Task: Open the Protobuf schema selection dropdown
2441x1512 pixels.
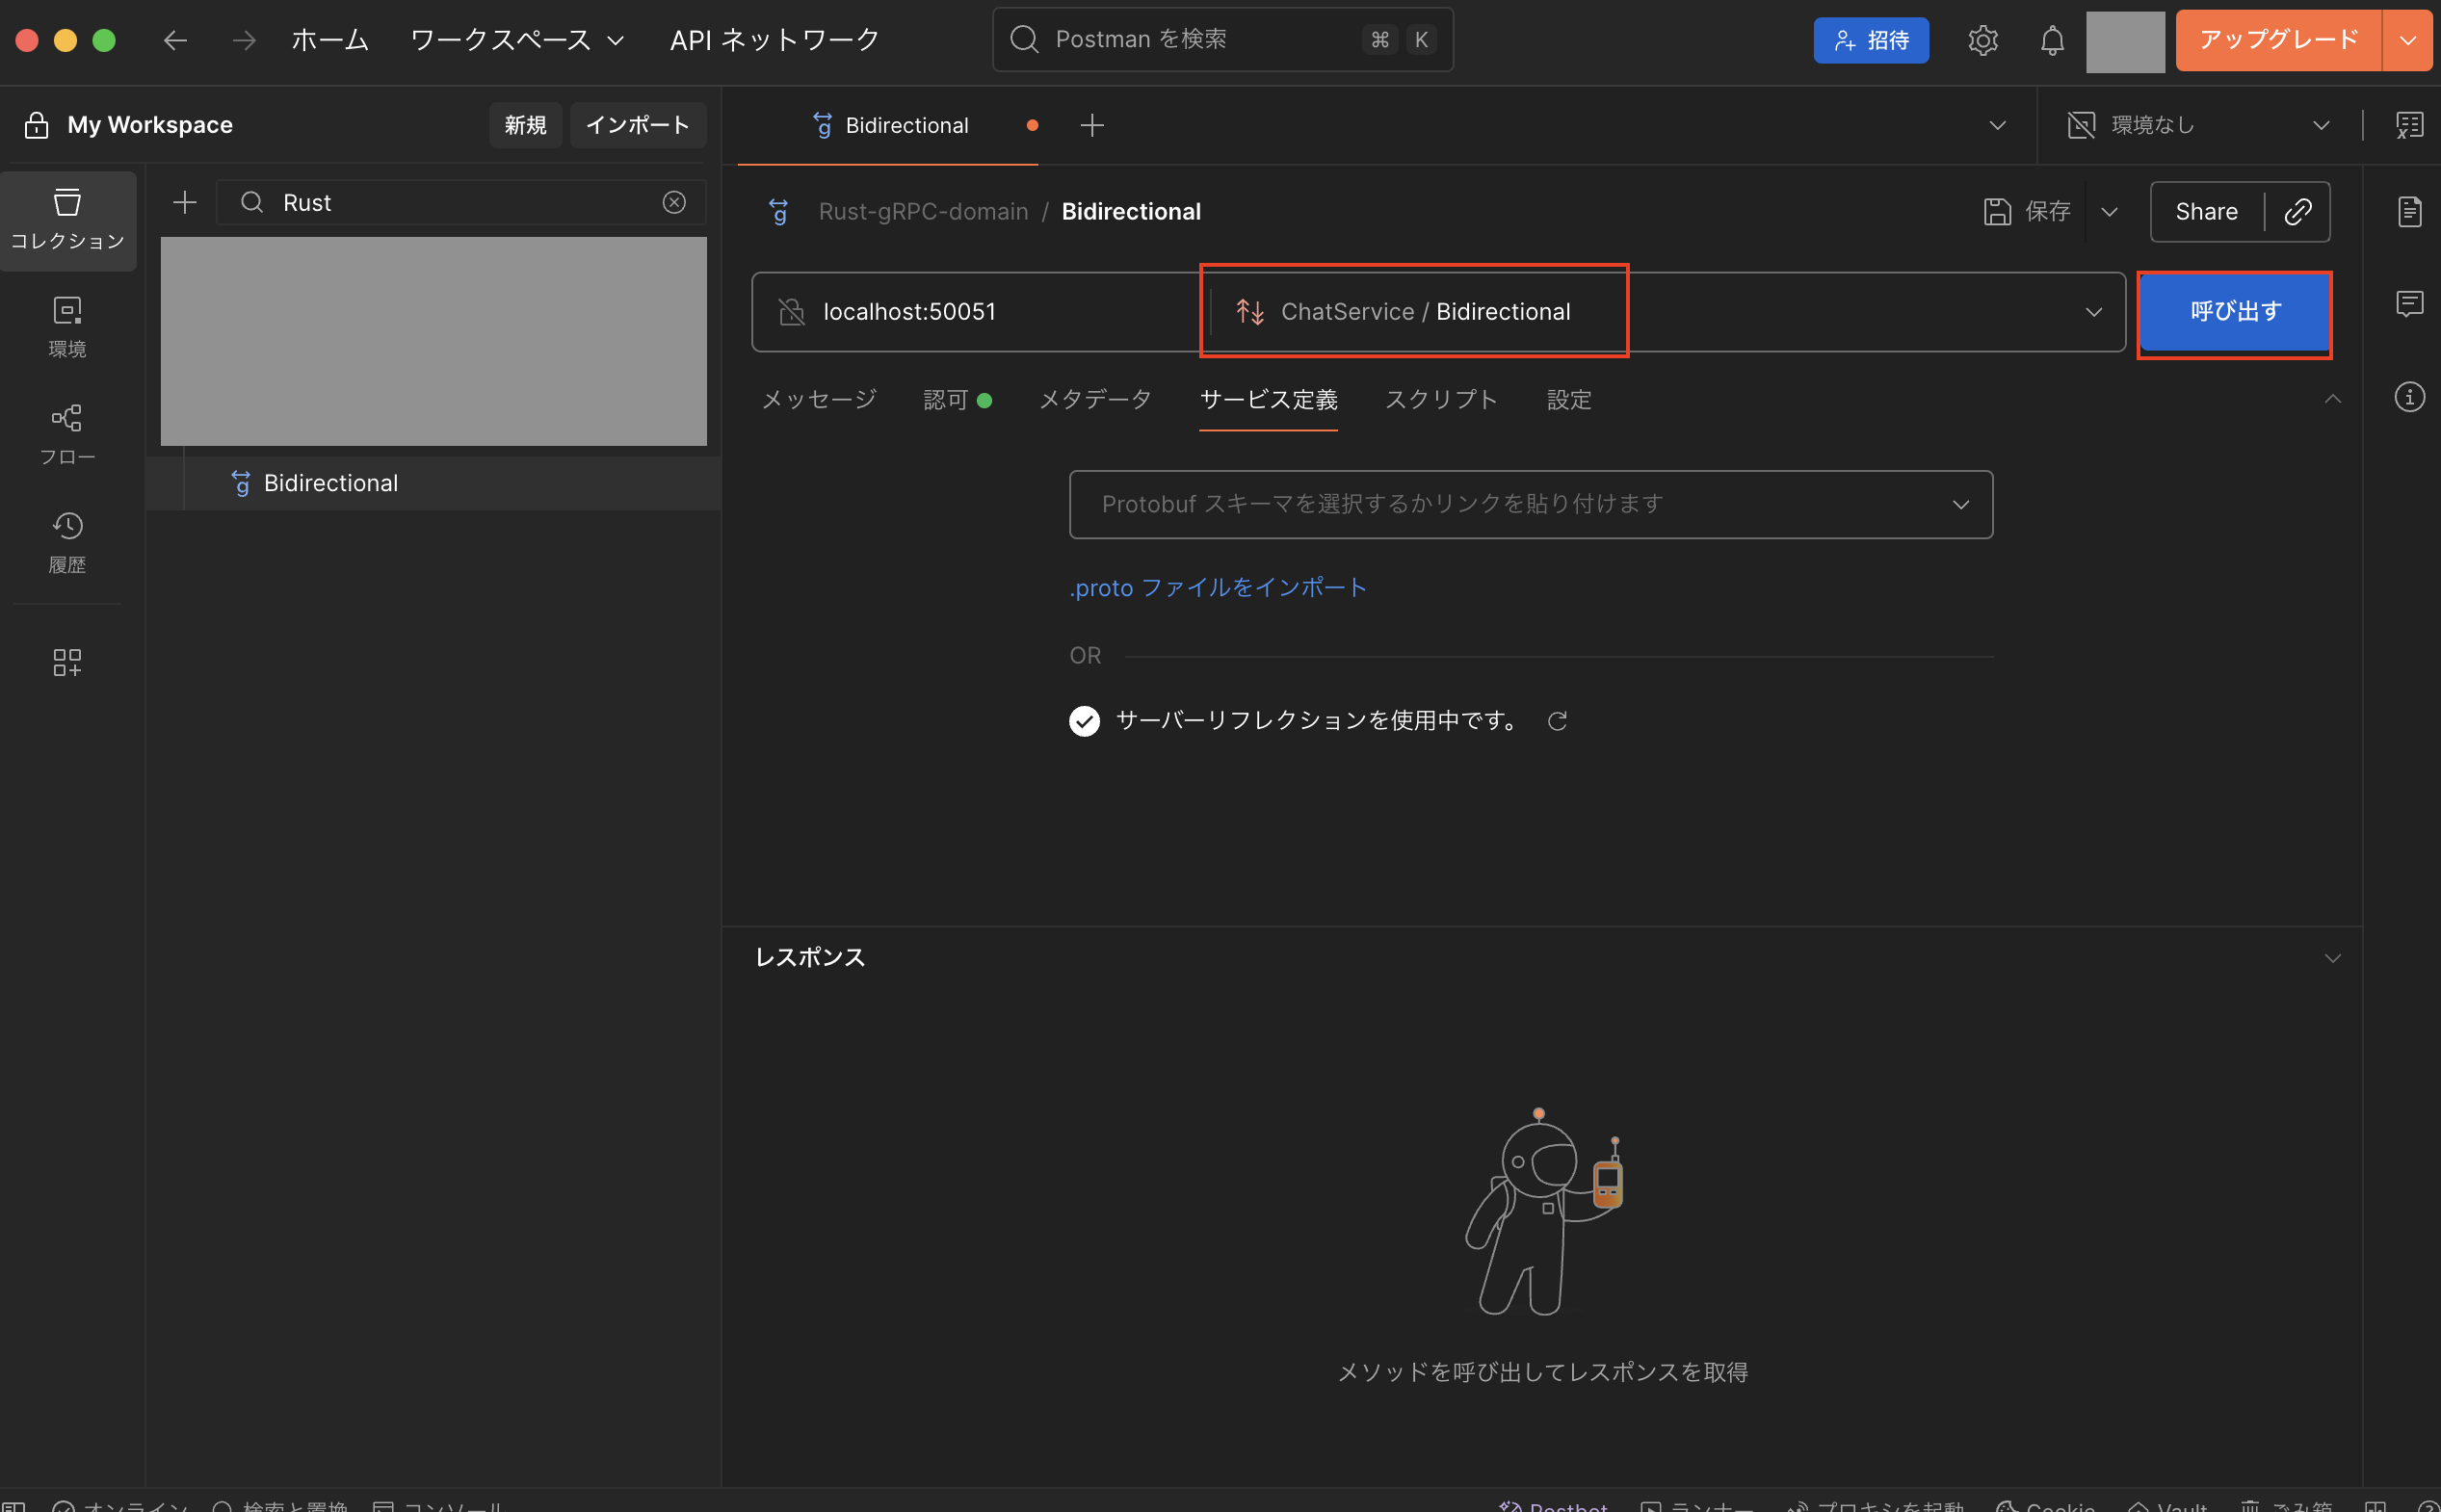Action: (1531, 504)
